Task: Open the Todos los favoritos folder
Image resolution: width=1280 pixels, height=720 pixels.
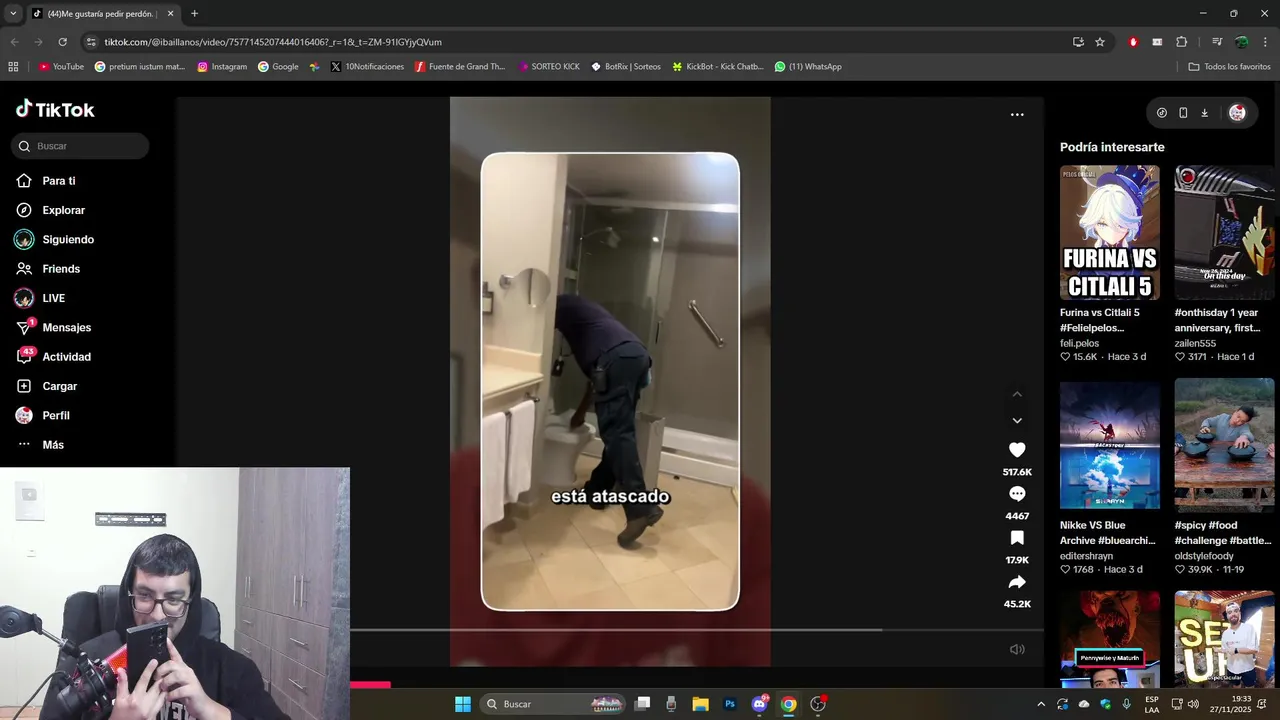Action: [1229, 67]
